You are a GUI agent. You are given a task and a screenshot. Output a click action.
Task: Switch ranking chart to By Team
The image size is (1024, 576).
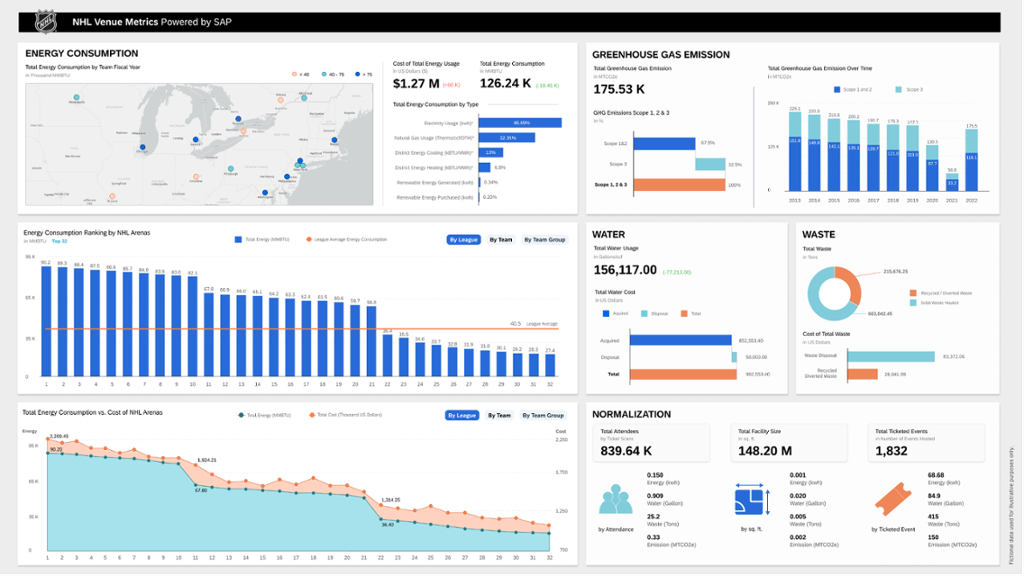(x=501, y=240)
